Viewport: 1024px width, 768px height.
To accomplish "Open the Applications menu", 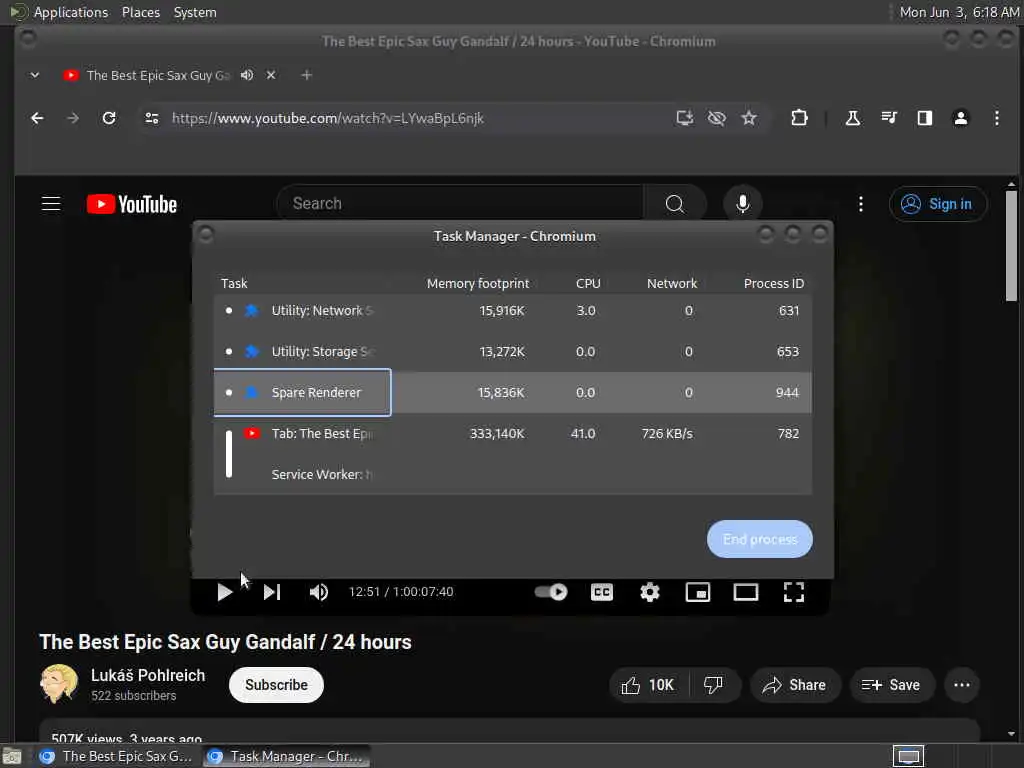I will (x=71, y=12).
